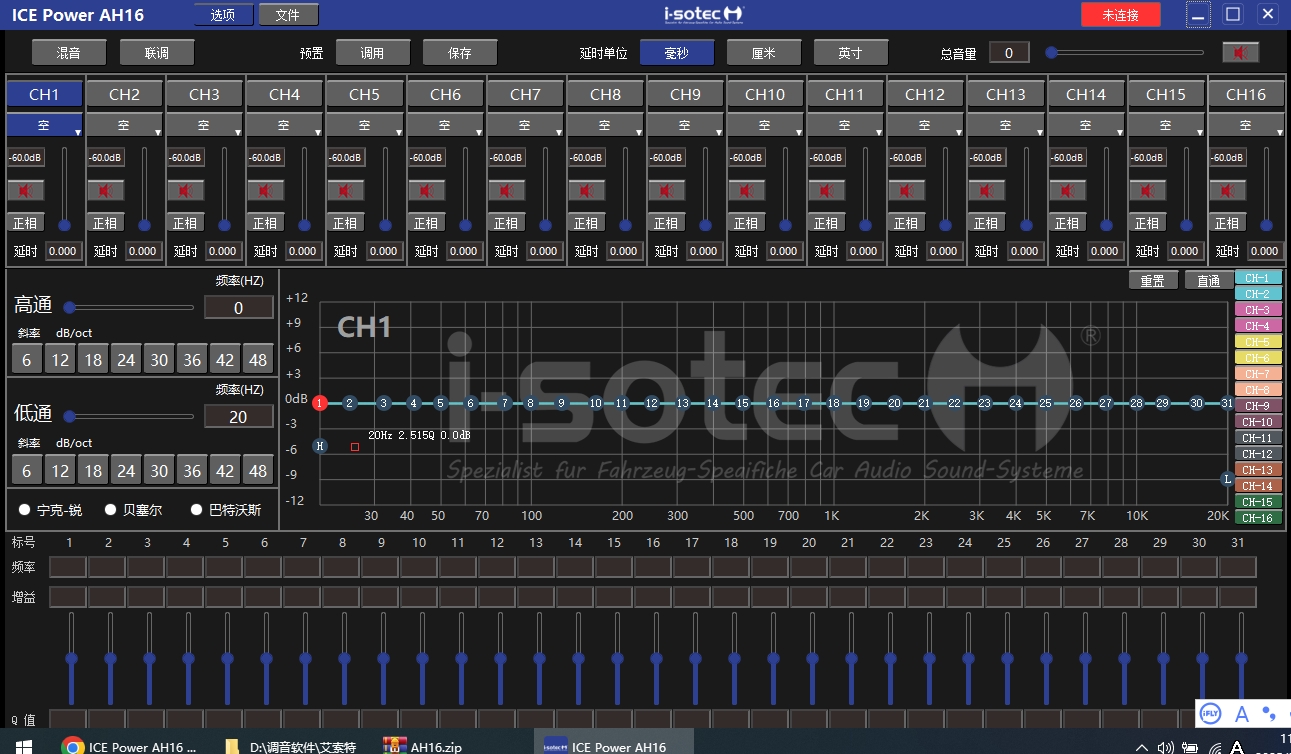The image size is (1291, 754).
Task: Click the CH2 delay value input field
Action: [143, 251]
